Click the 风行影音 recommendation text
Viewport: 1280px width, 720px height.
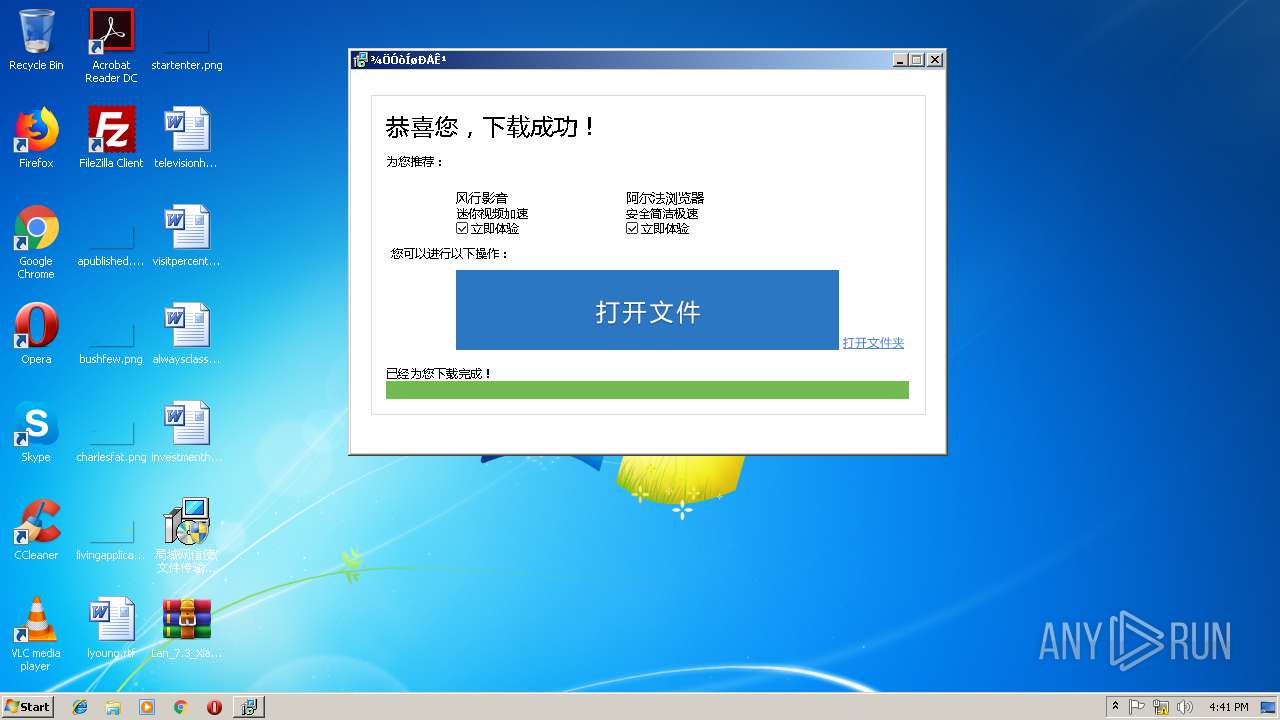481,198
